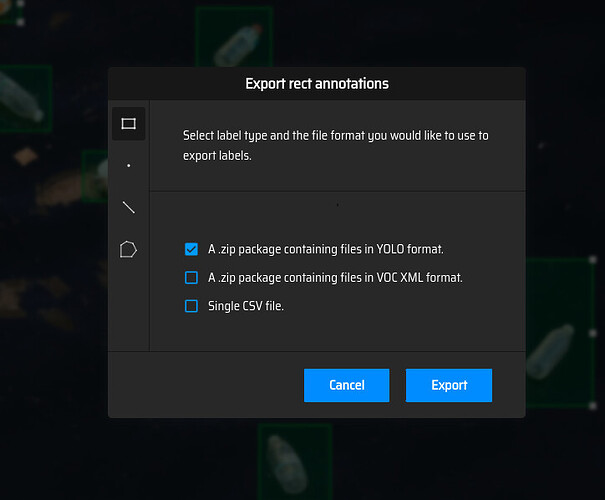
Task: Click the right-edge middle handle of the bounding box
Action: coord(592,333)
